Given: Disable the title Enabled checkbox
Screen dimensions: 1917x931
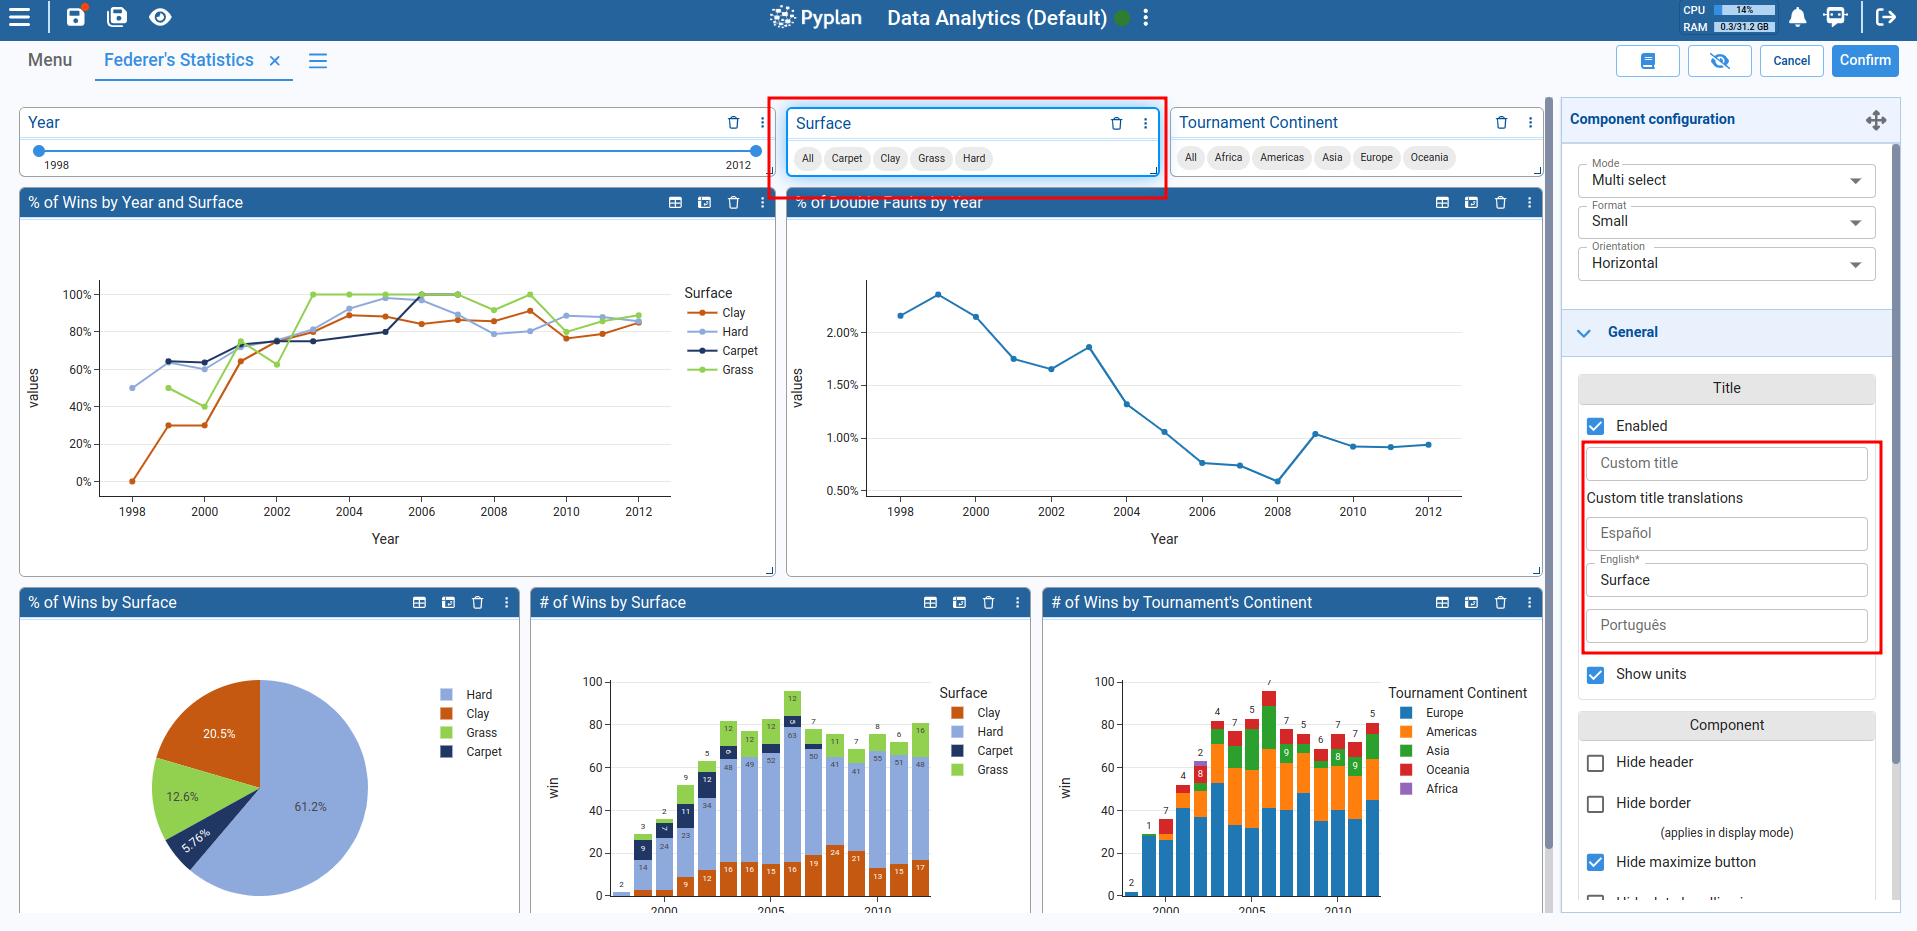Looking at the screenshot, I should [x=1596, y=426].
